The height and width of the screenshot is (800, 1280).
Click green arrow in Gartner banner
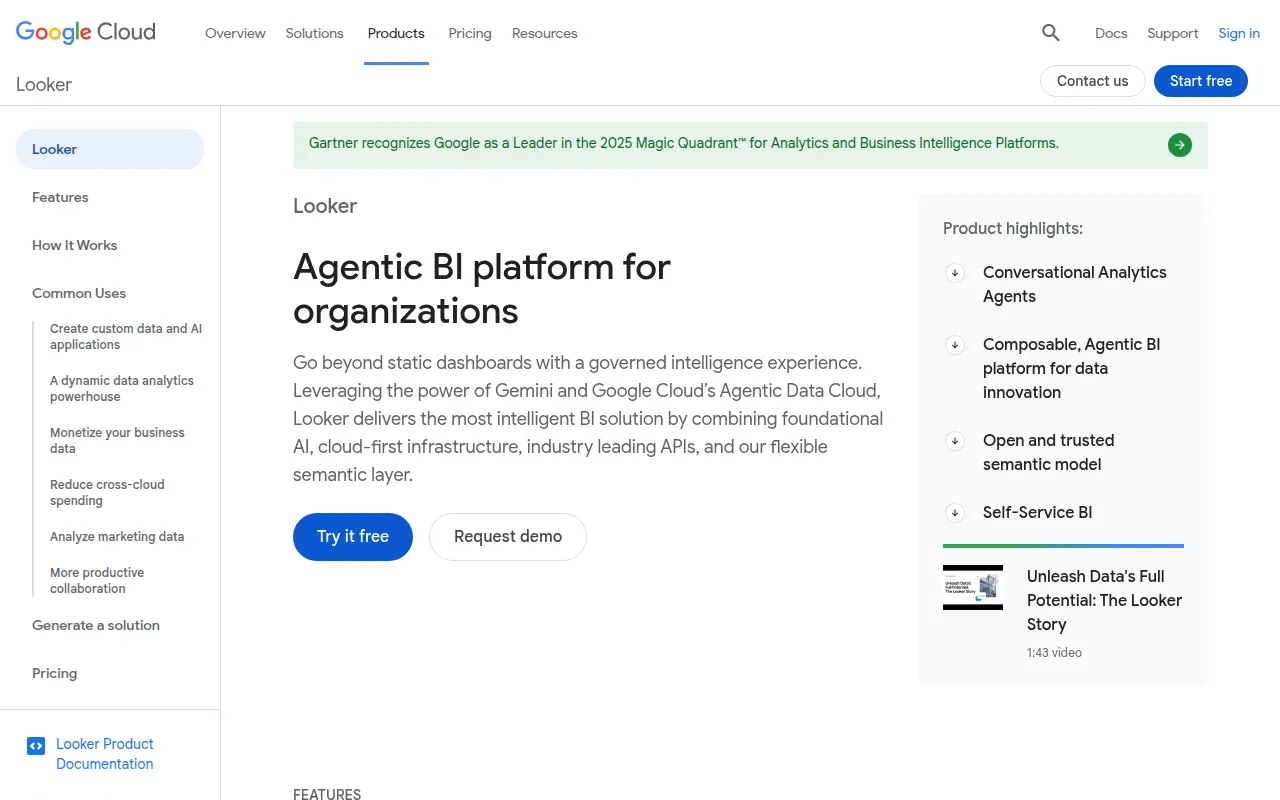pos(1180,145)
